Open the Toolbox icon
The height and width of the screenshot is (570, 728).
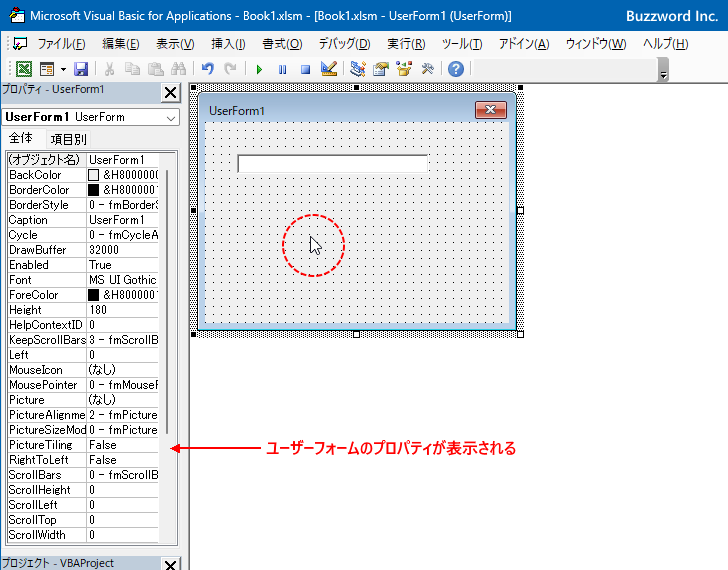coord(427,69)
